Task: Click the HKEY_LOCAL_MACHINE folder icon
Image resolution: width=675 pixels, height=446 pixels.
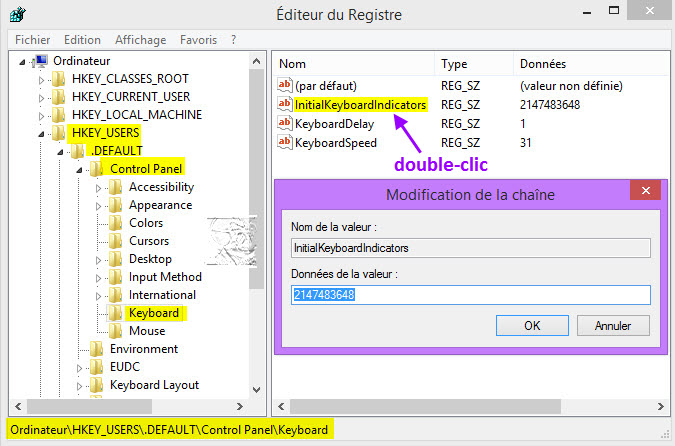Action: pyautogui.click(x=58, y=115)
